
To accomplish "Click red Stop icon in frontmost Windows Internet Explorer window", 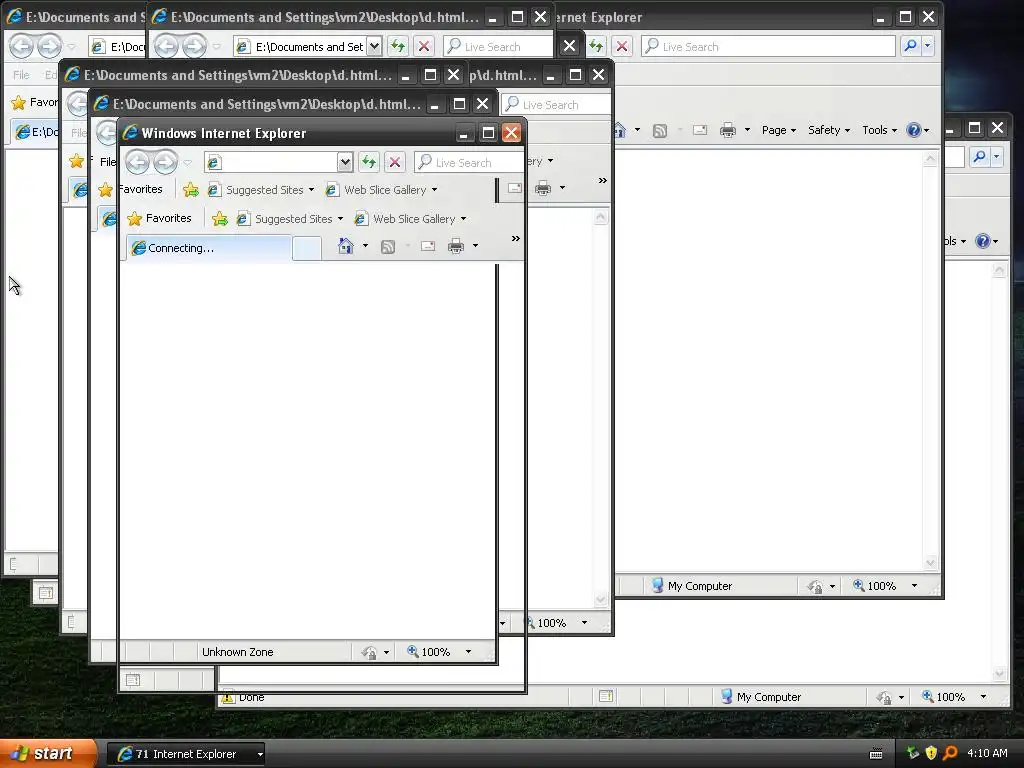I will tap(394, 162).
